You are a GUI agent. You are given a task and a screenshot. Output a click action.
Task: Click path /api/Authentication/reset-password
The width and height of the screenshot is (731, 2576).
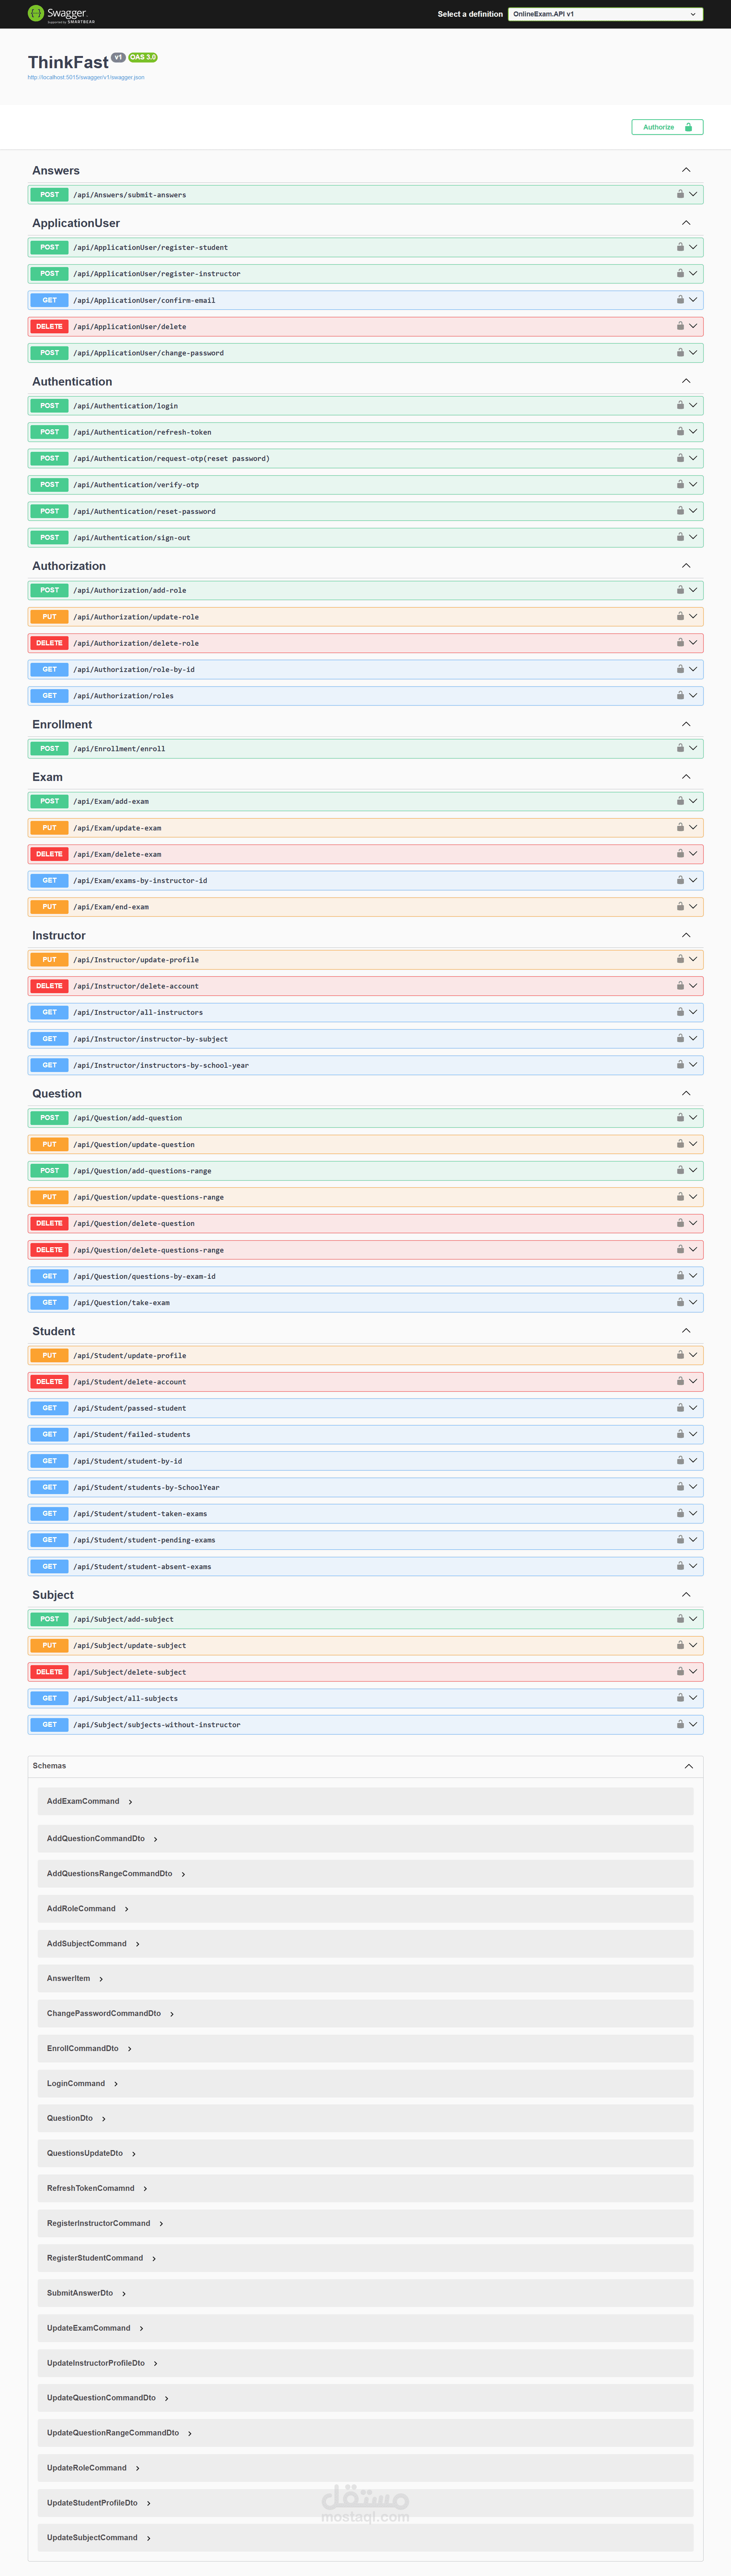pyautogui.click(x=144, y=511)
